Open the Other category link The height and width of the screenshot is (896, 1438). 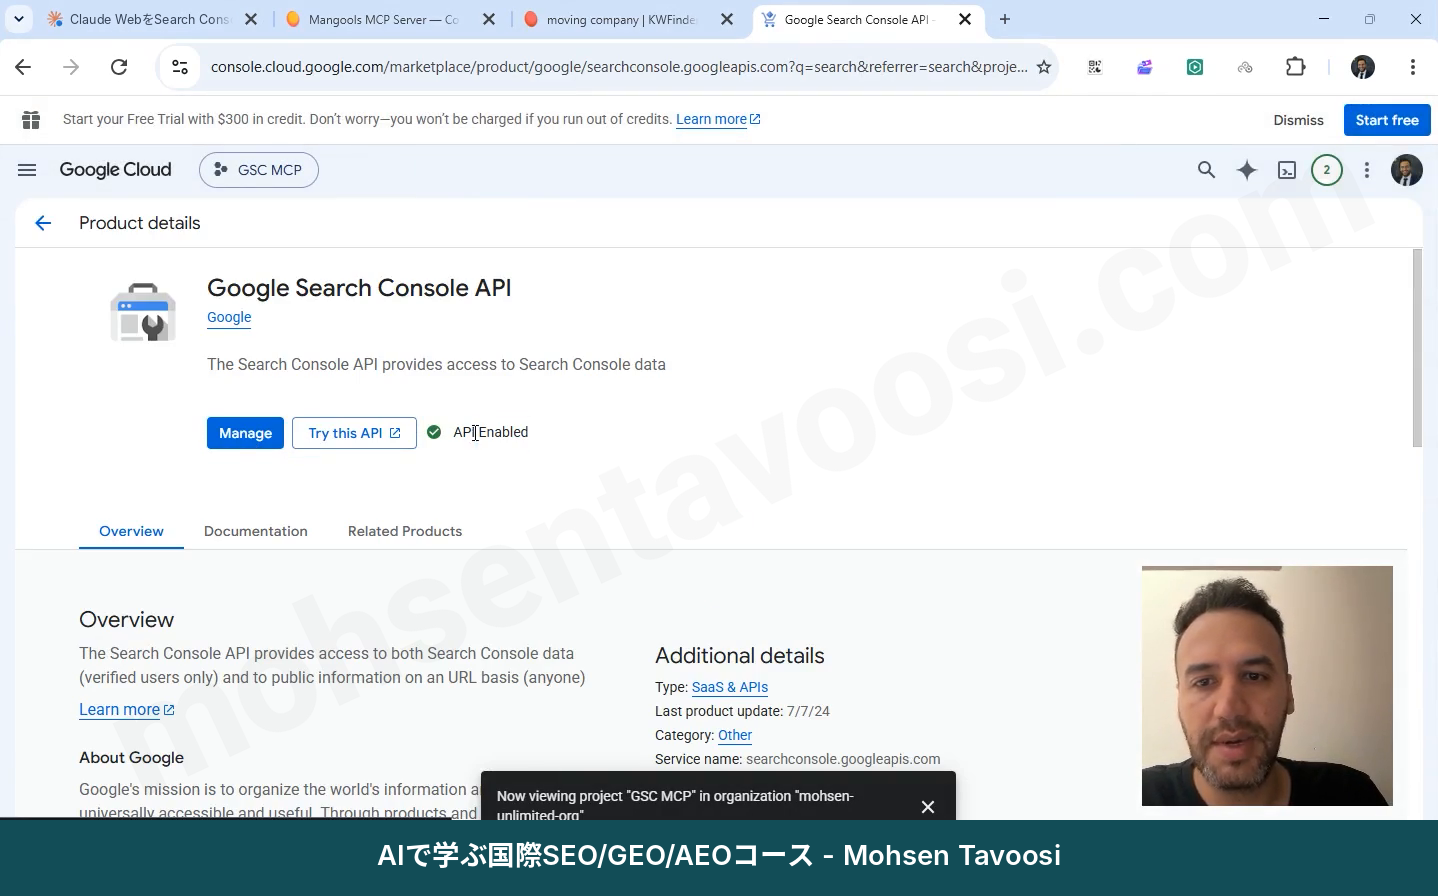pyautogui.click(x=735, y=735)
